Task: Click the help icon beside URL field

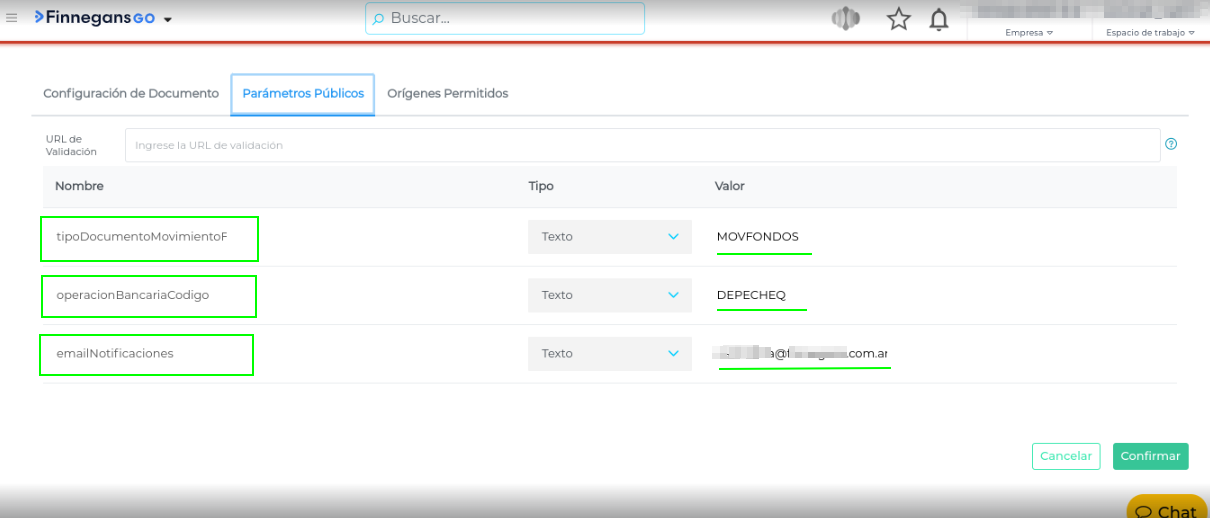Action: [x=1171, y=144]
